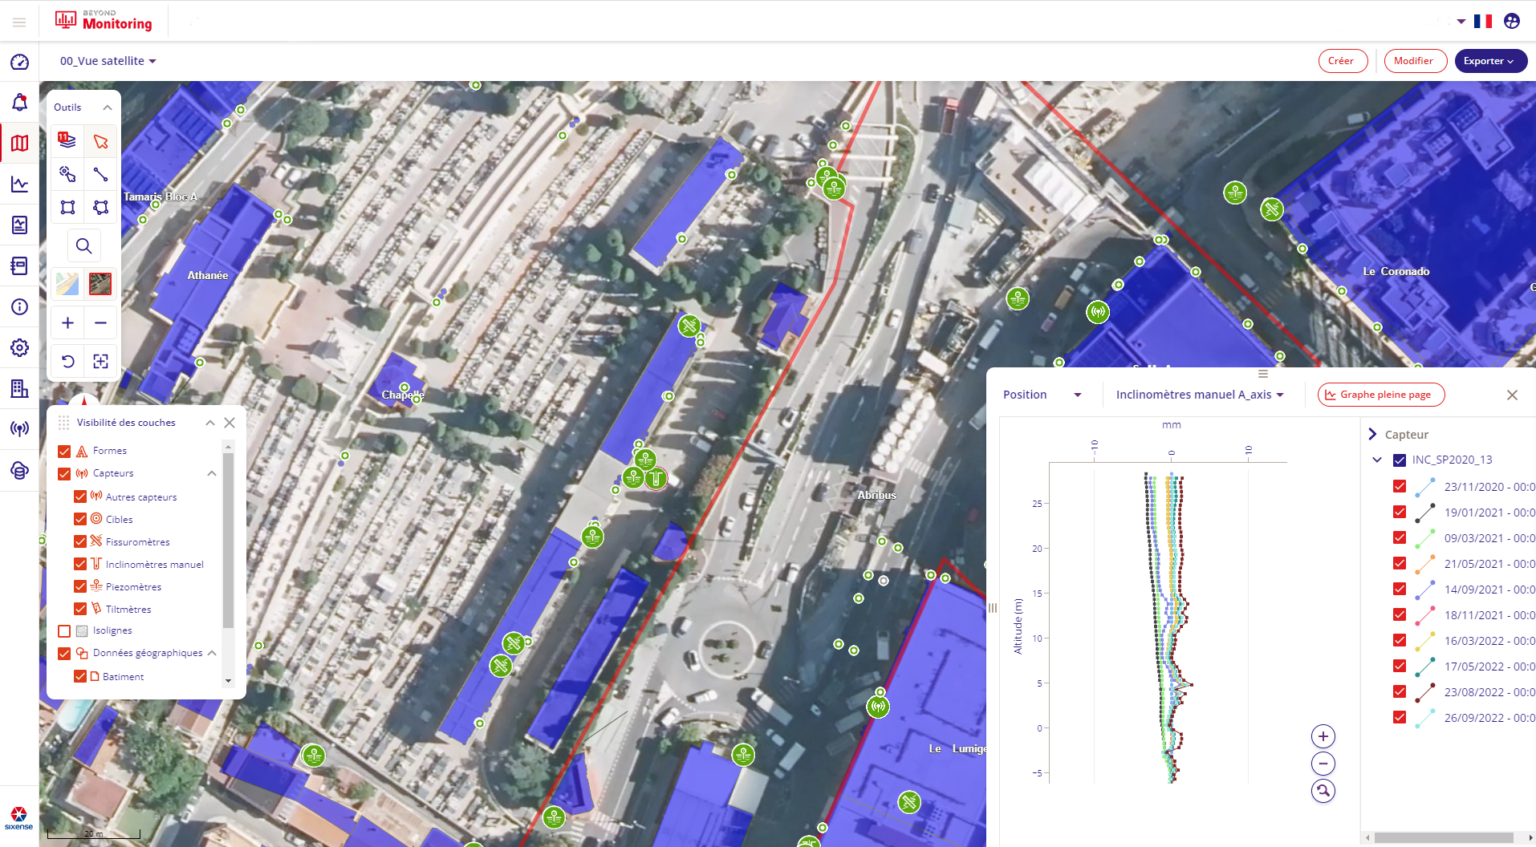Click the graph zoom-out minus button
This screenshot has height=847, width=1536.
(x=1323, y=764)
